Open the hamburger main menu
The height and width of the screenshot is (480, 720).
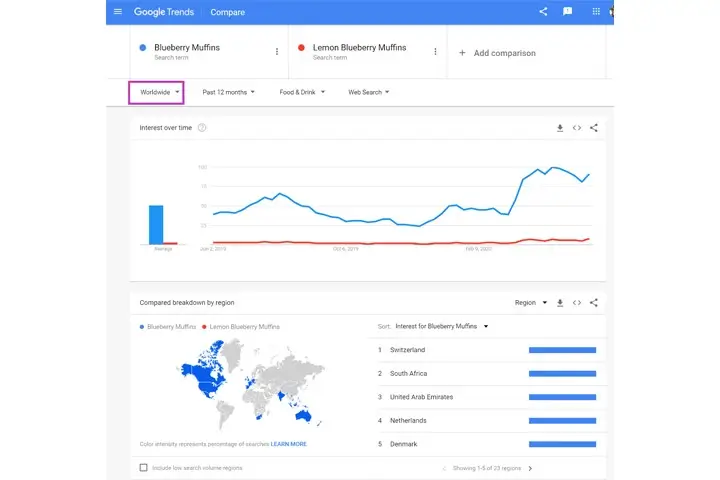click(118, 12)
